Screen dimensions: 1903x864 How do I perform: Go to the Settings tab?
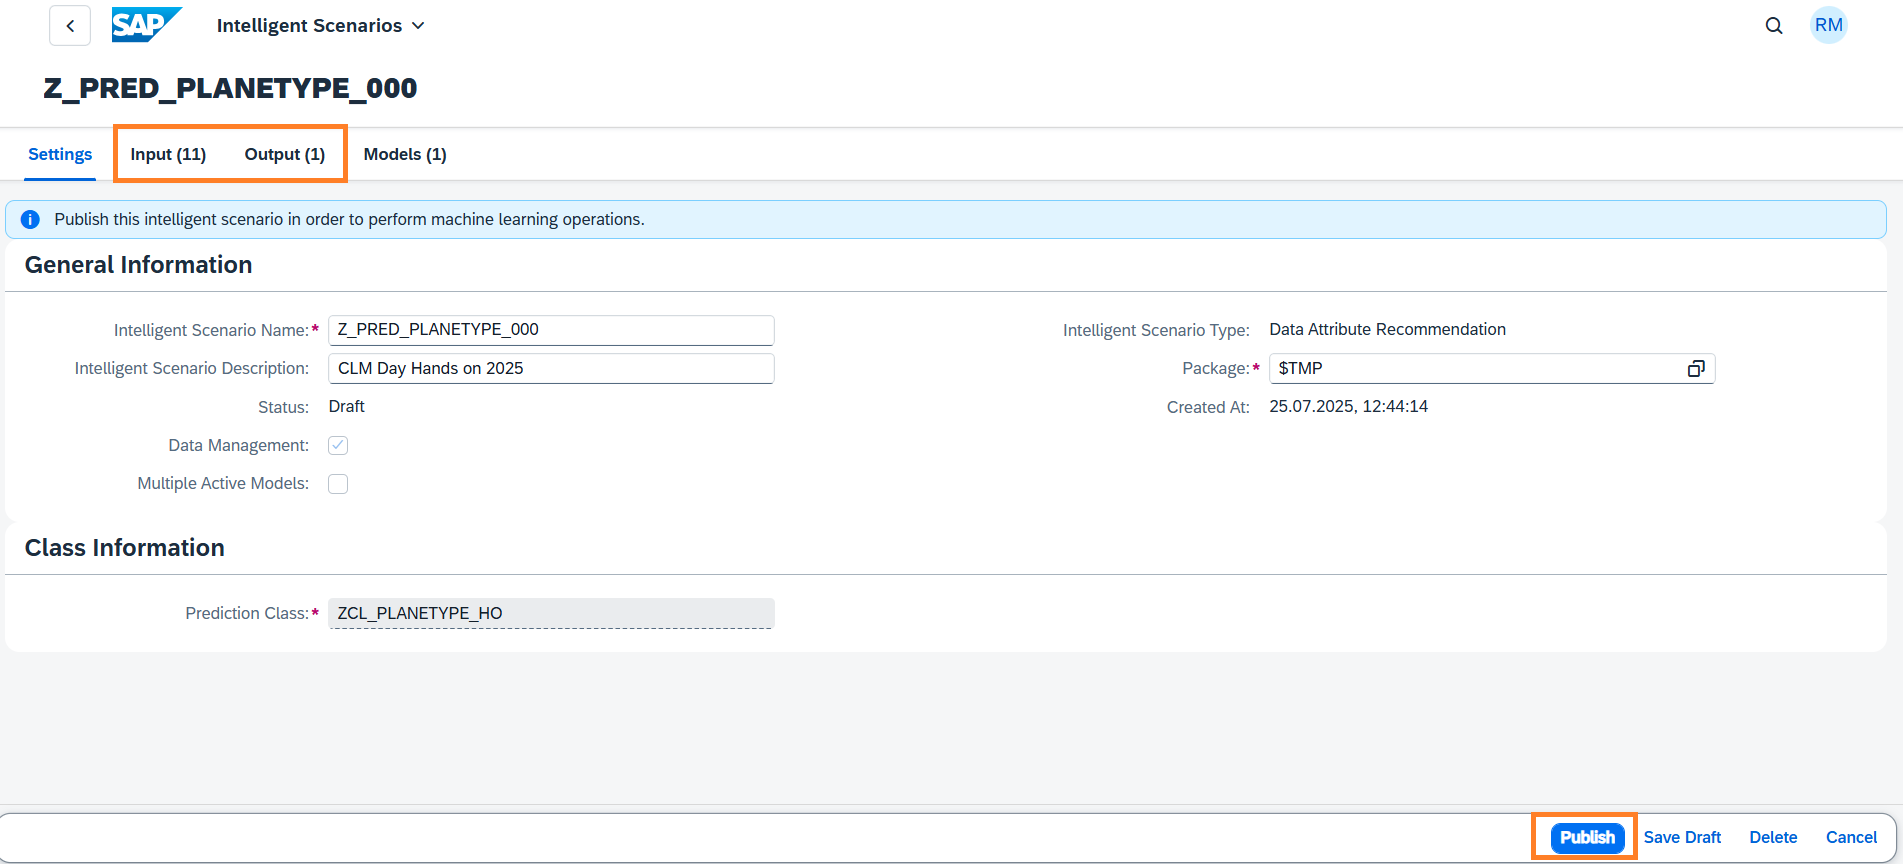[x=60, y=154]
